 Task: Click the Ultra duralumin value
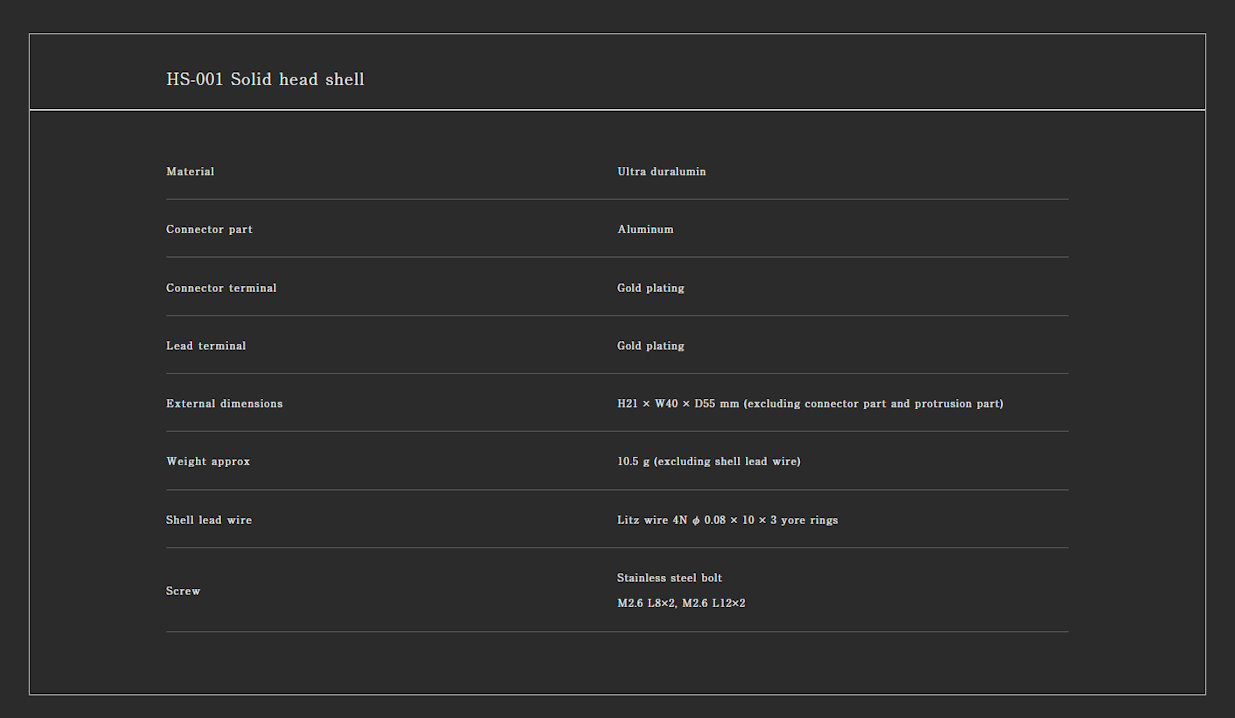pos(662,171)
